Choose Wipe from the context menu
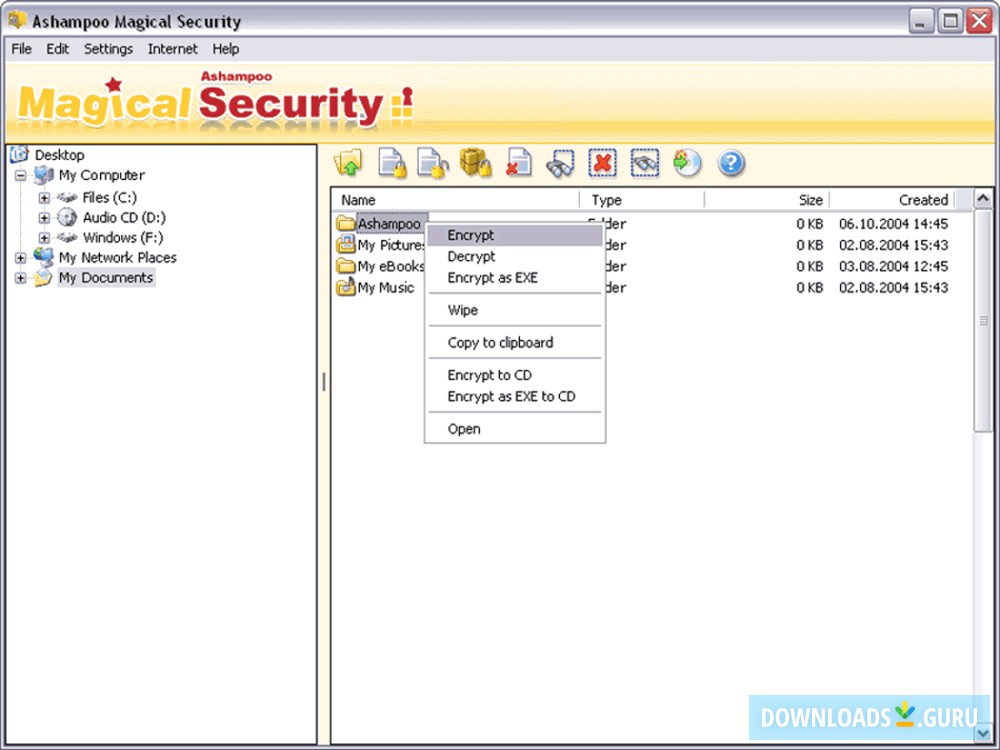Image resolution: width=1000 pixels, height=750 pixels. 515,310
